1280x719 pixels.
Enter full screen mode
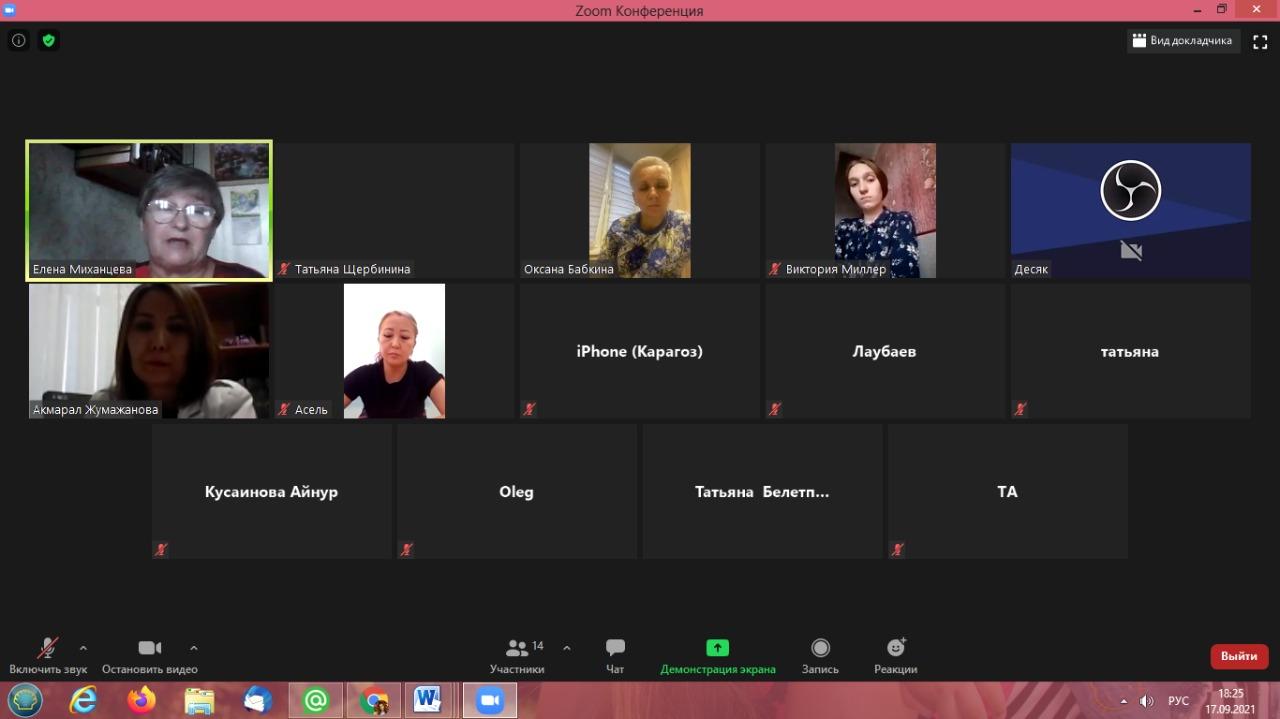[1260, 41]
